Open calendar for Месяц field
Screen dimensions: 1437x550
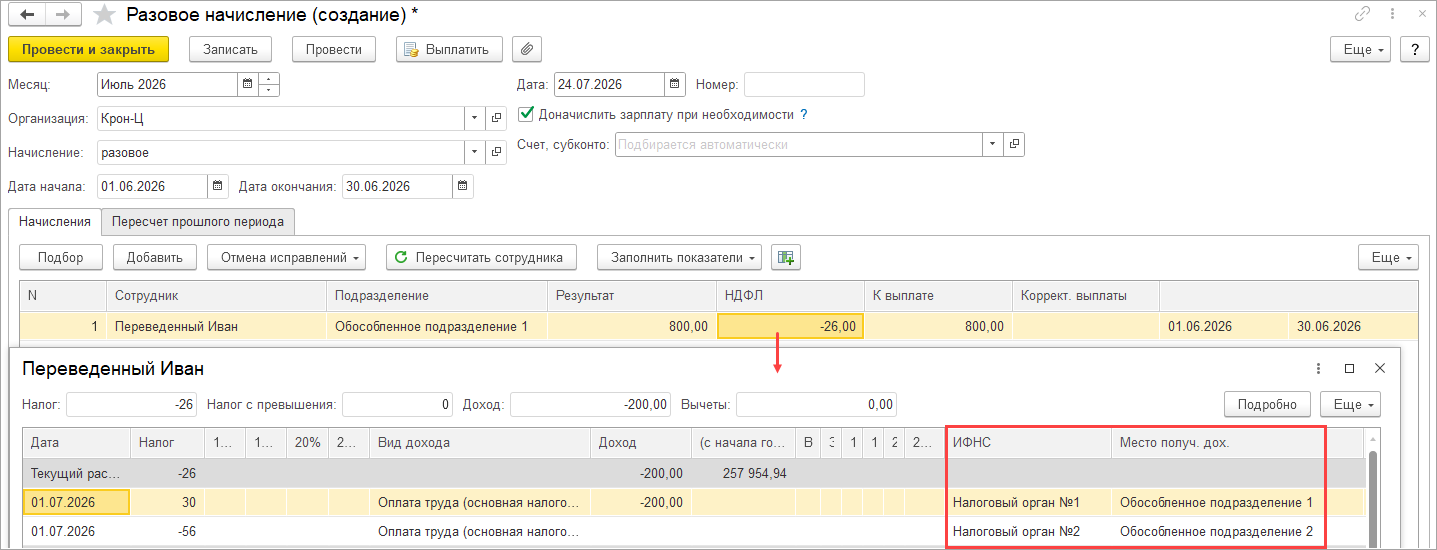[x=246, y=85]
